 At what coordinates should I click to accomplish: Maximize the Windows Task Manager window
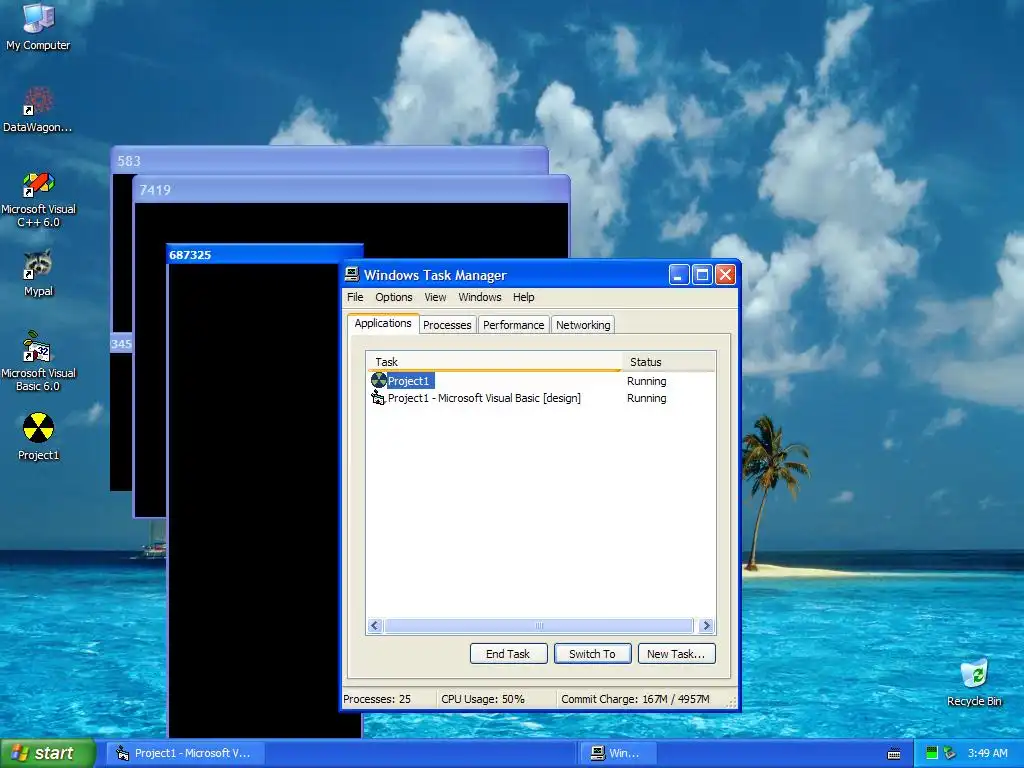pos(702,275)
